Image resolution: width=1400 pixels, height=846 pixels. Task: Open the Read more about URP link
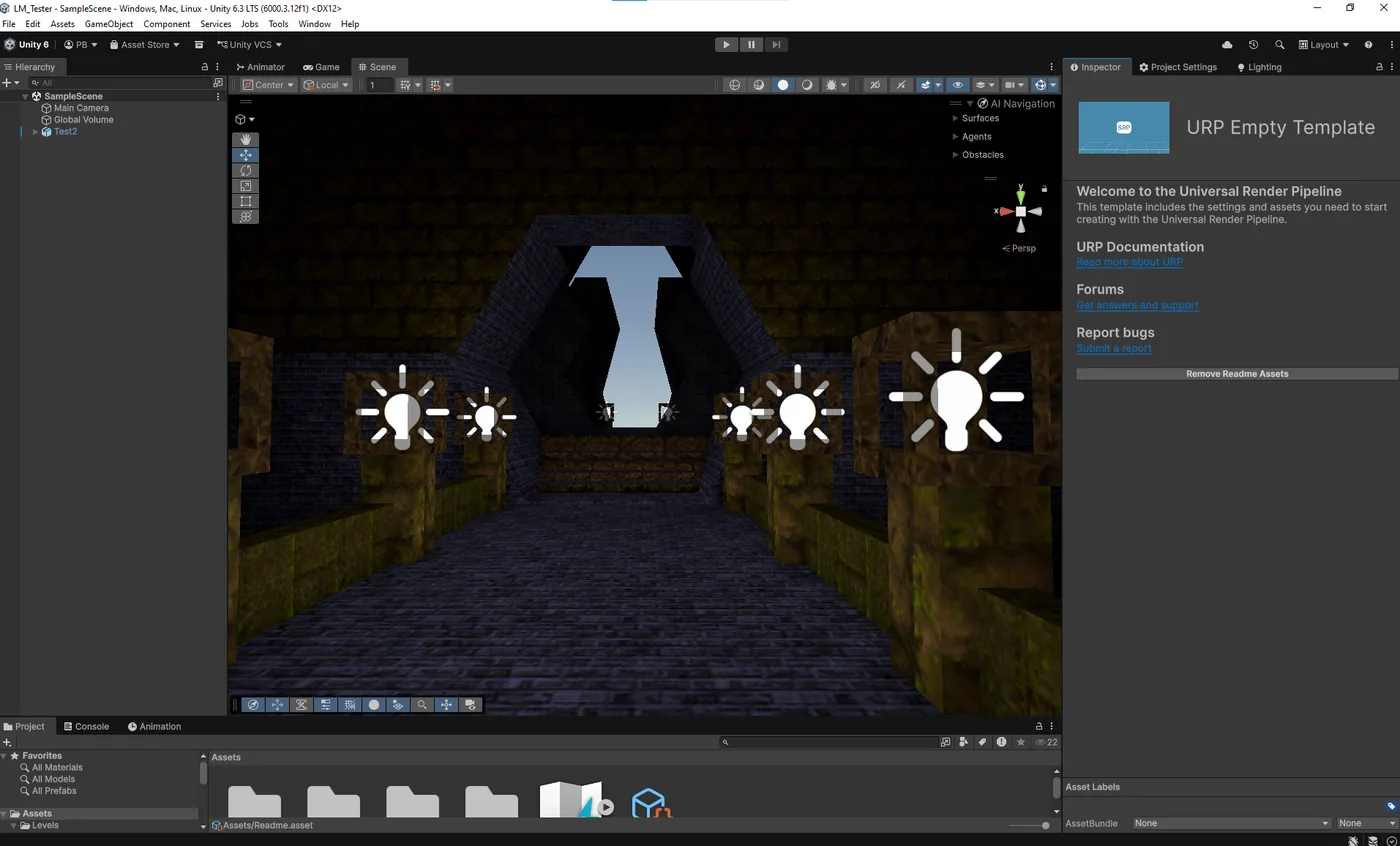pos(1129,262)
